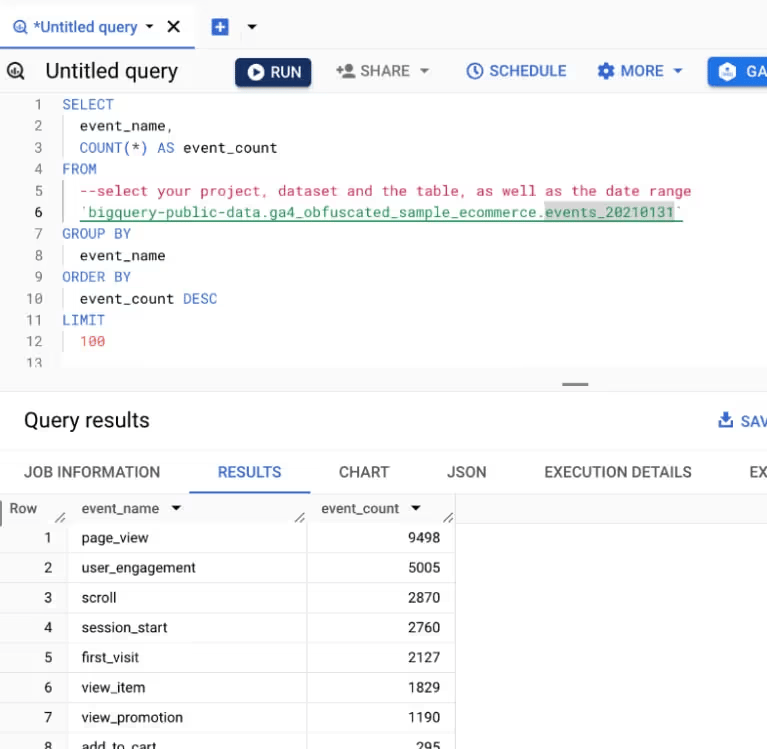Click the first_visit cell
This screenshot has height=749, width=767.
[188, 658]
